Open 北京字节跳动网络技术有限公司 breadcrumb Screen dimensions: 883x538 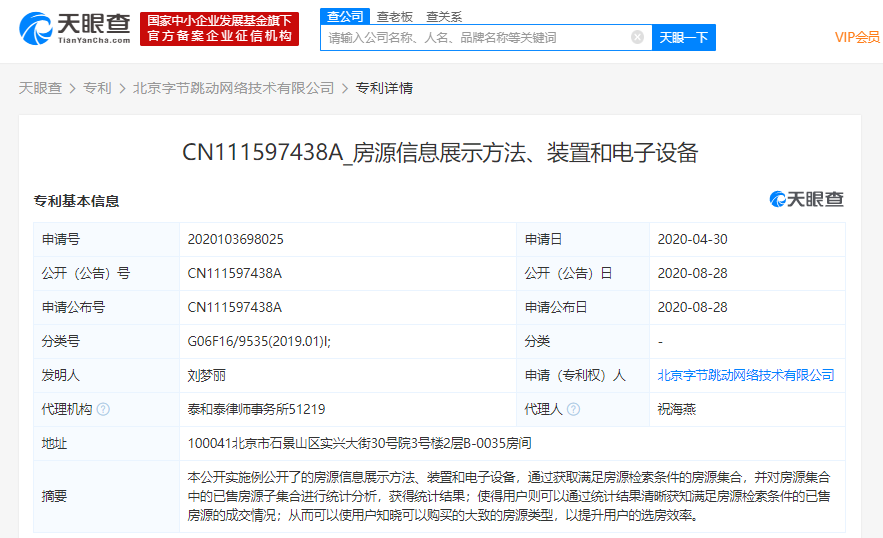(234, 88)
